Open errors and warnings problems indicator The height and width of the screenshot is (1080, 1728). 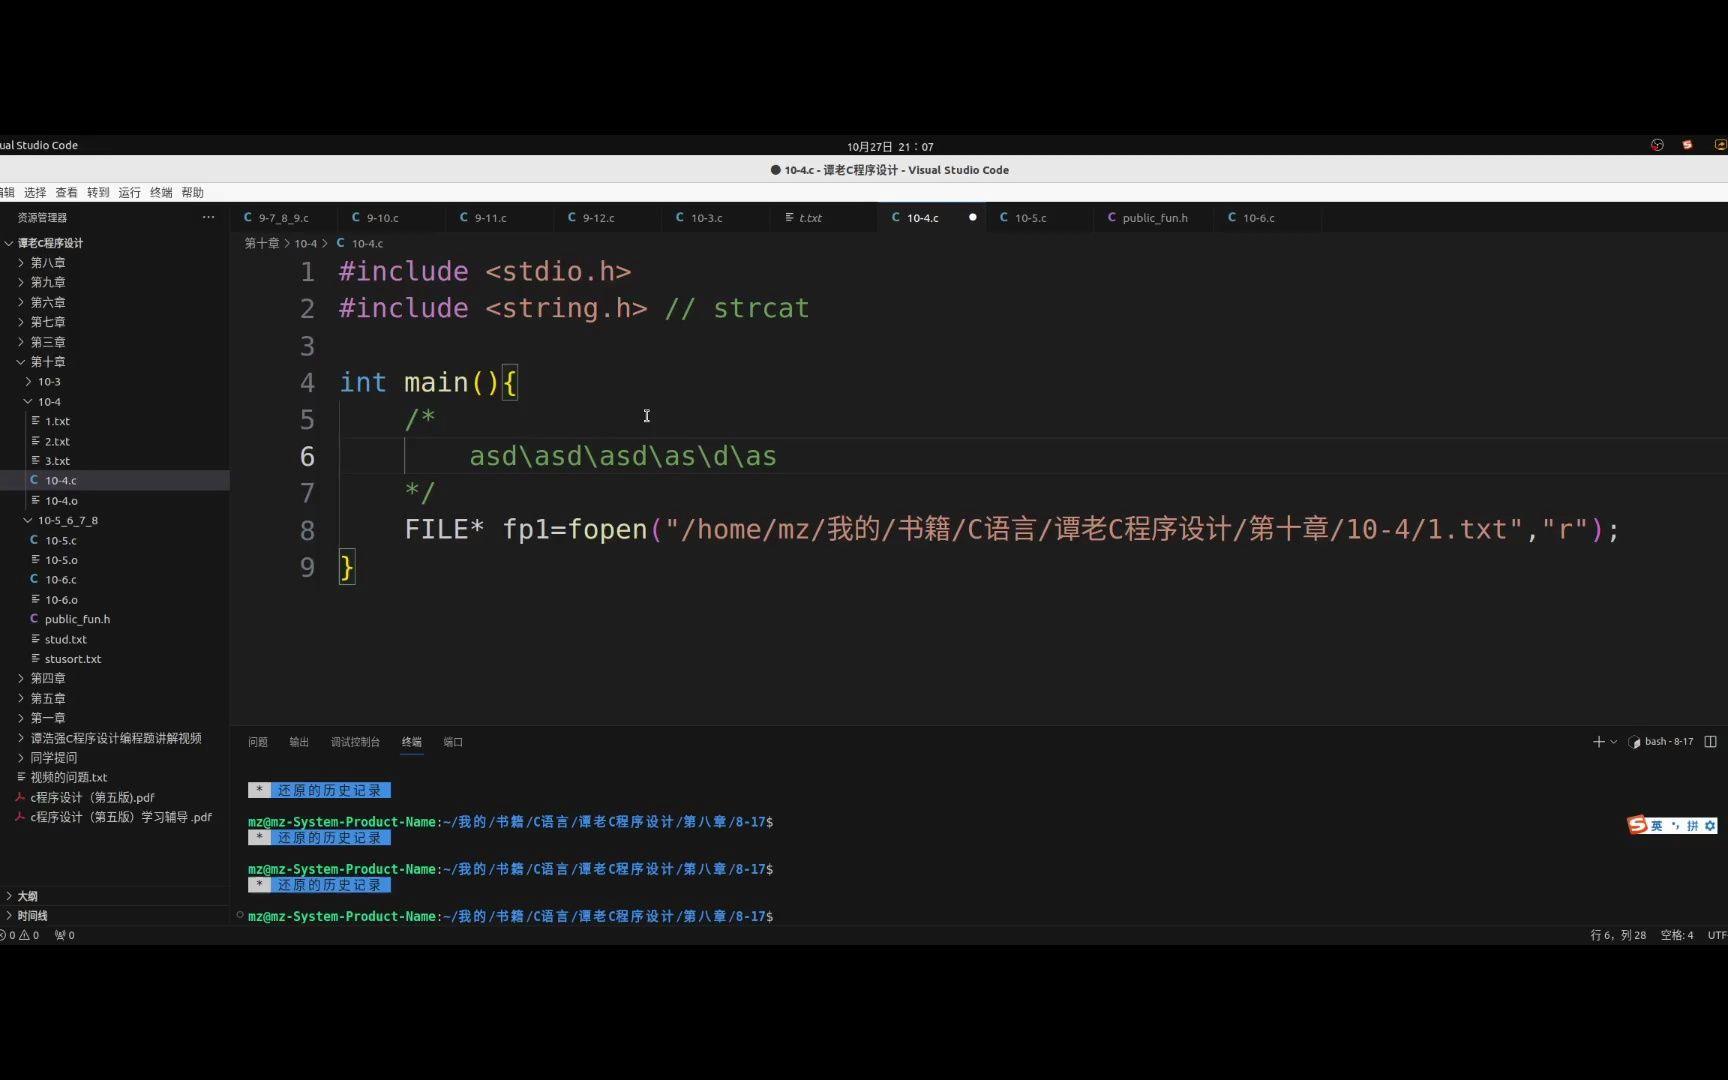22,935
